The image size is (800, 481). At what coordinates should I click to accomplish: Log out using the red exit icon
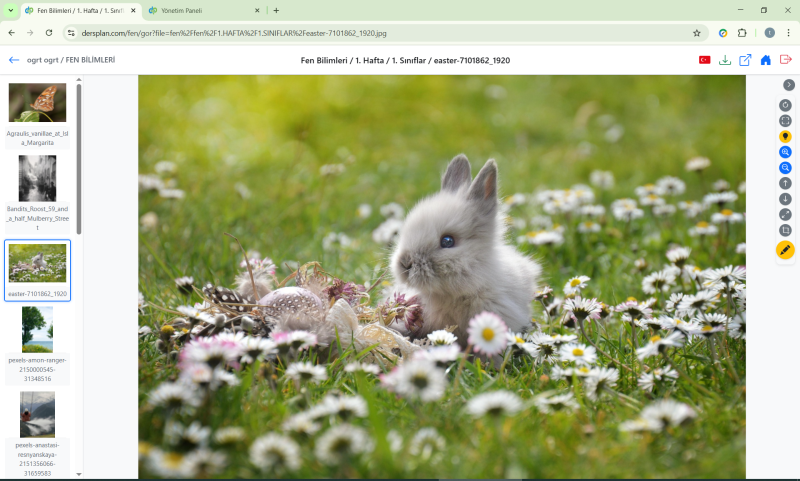coord(785,60)
